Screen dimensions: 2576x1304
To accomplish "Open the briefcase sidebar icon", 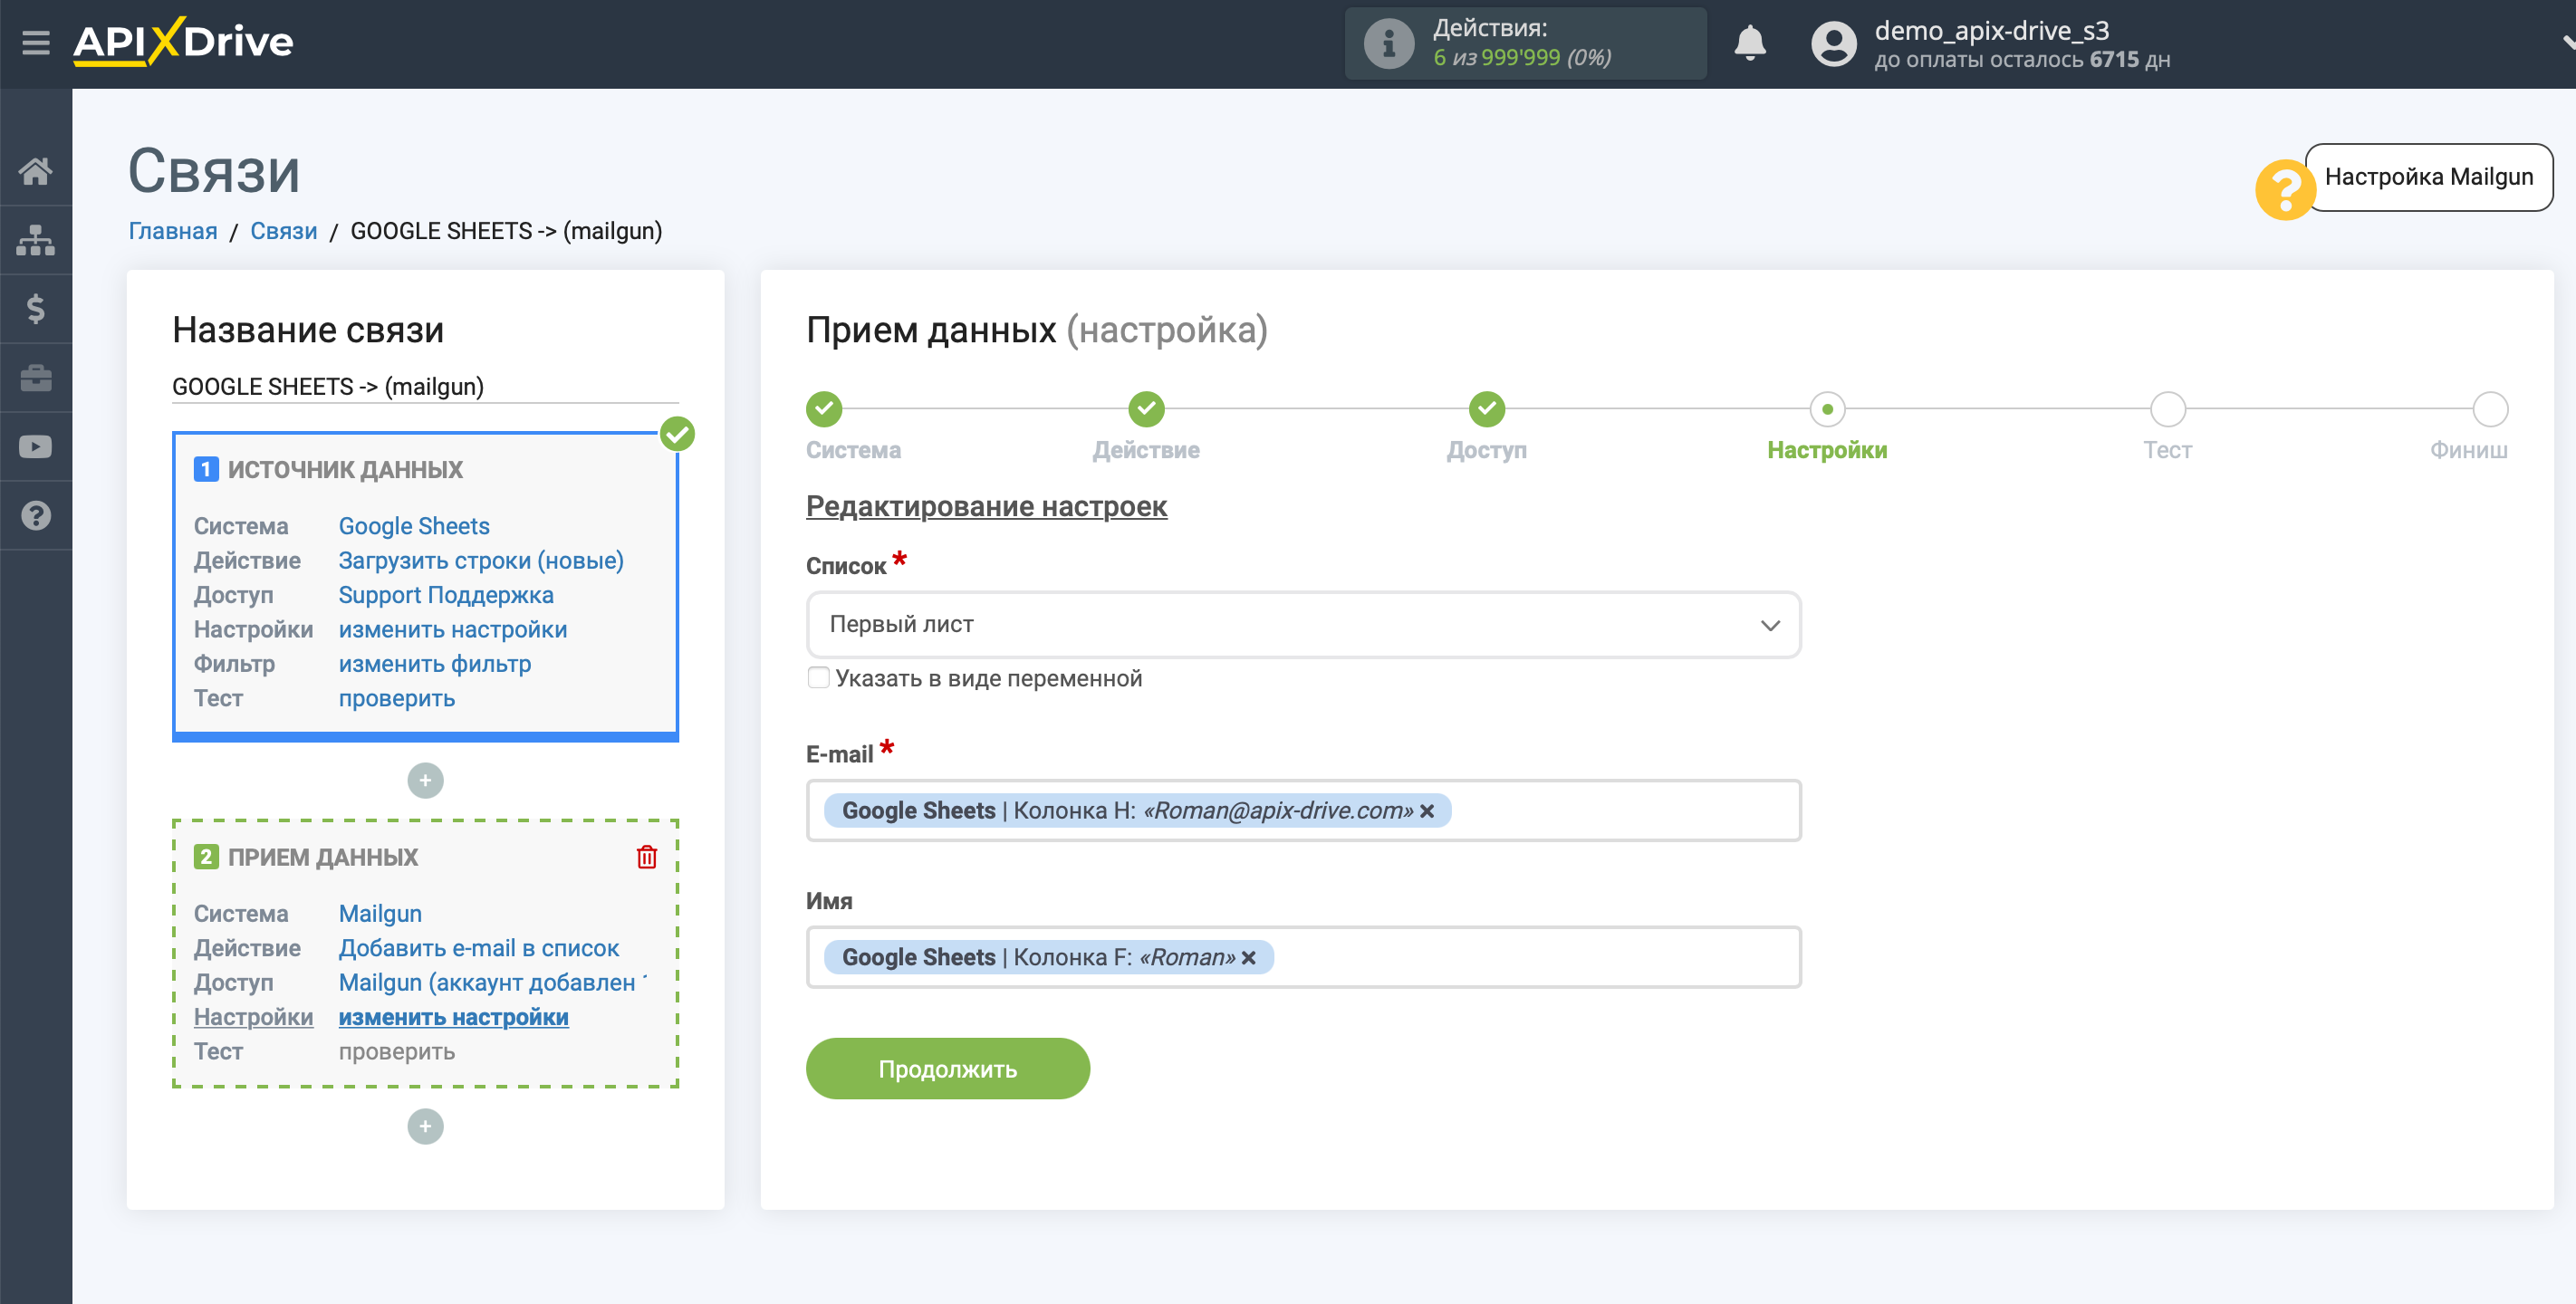I will (36, 378).
